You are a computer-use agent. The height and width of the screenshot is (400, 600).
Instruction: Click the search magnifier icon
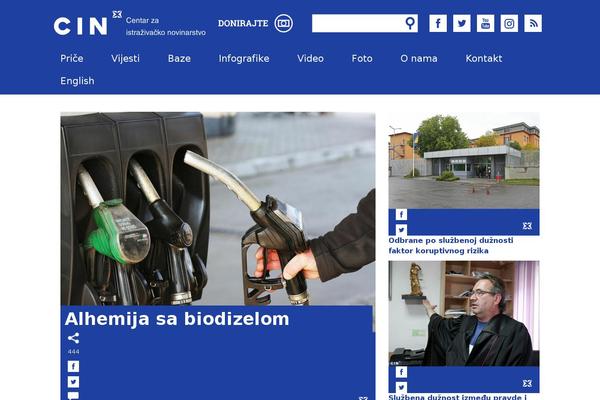pyautogui.click(x=410, y=23)
